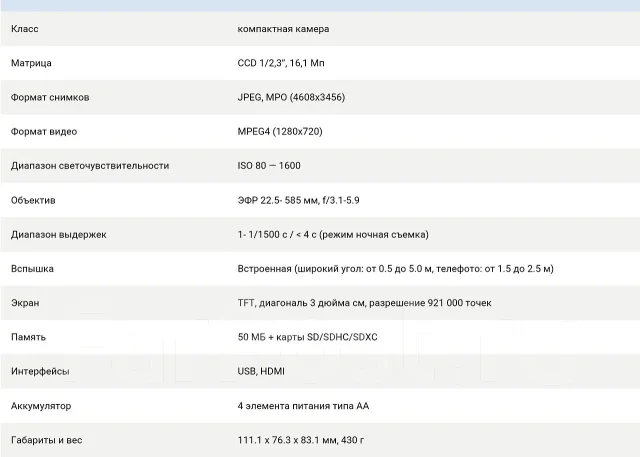640x457 pixels.
Task: Click the 'компактная камера' value
Action: [x=283, y=29]
